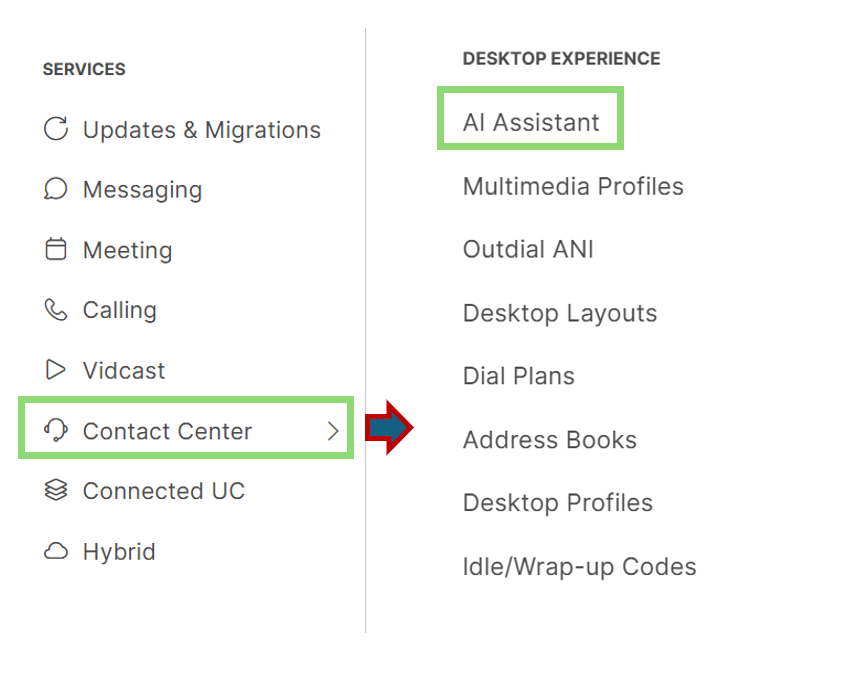Image resolution: width=843 pixels, height=677 pixels.
Task: Open the Calling service label
Action: [x=120, y=310]
